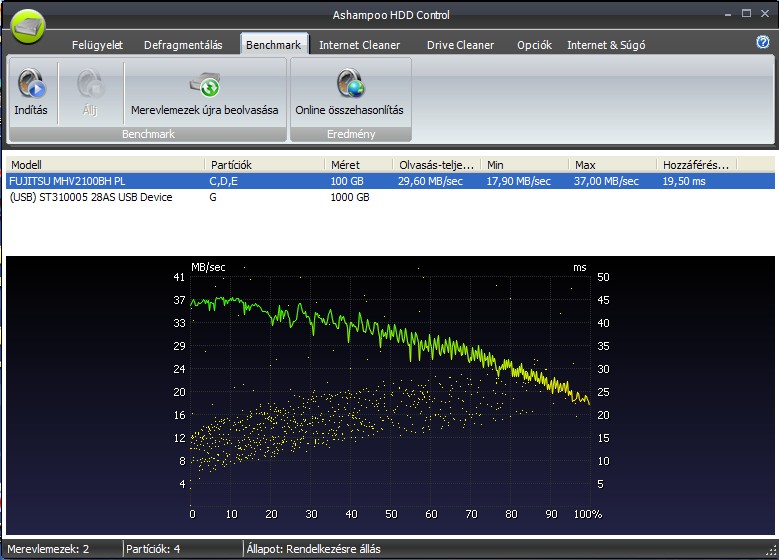The width and height of the screenshot is (779, 560).
Task: Click the Állapot: Rendelkezésre állás status text
Action: point(313,549)
